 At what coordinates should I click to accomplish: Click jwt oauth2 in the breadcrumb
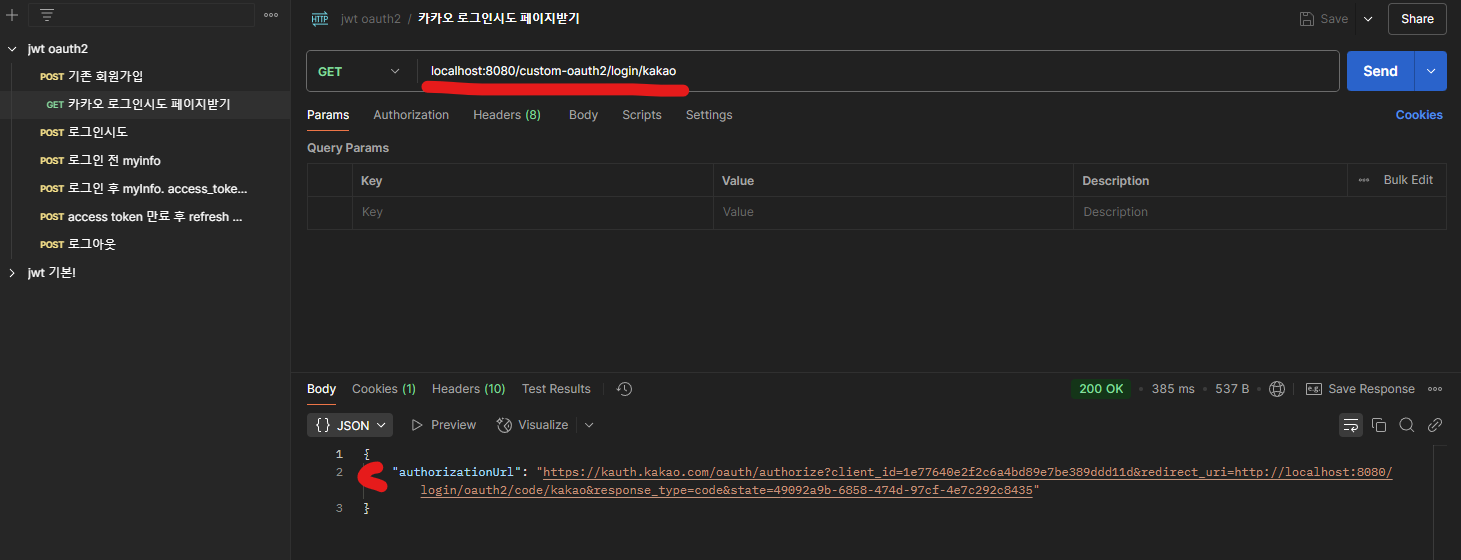click(370, 19)
